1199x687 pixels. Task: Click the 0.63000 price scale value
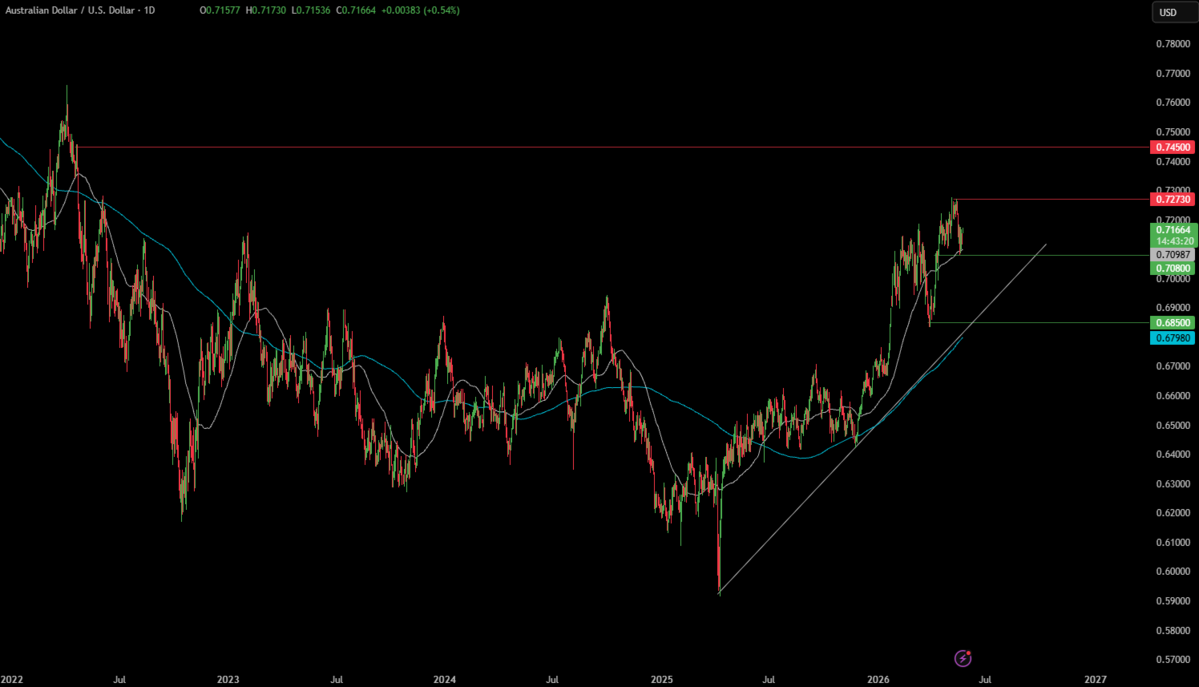[1173, 484]
